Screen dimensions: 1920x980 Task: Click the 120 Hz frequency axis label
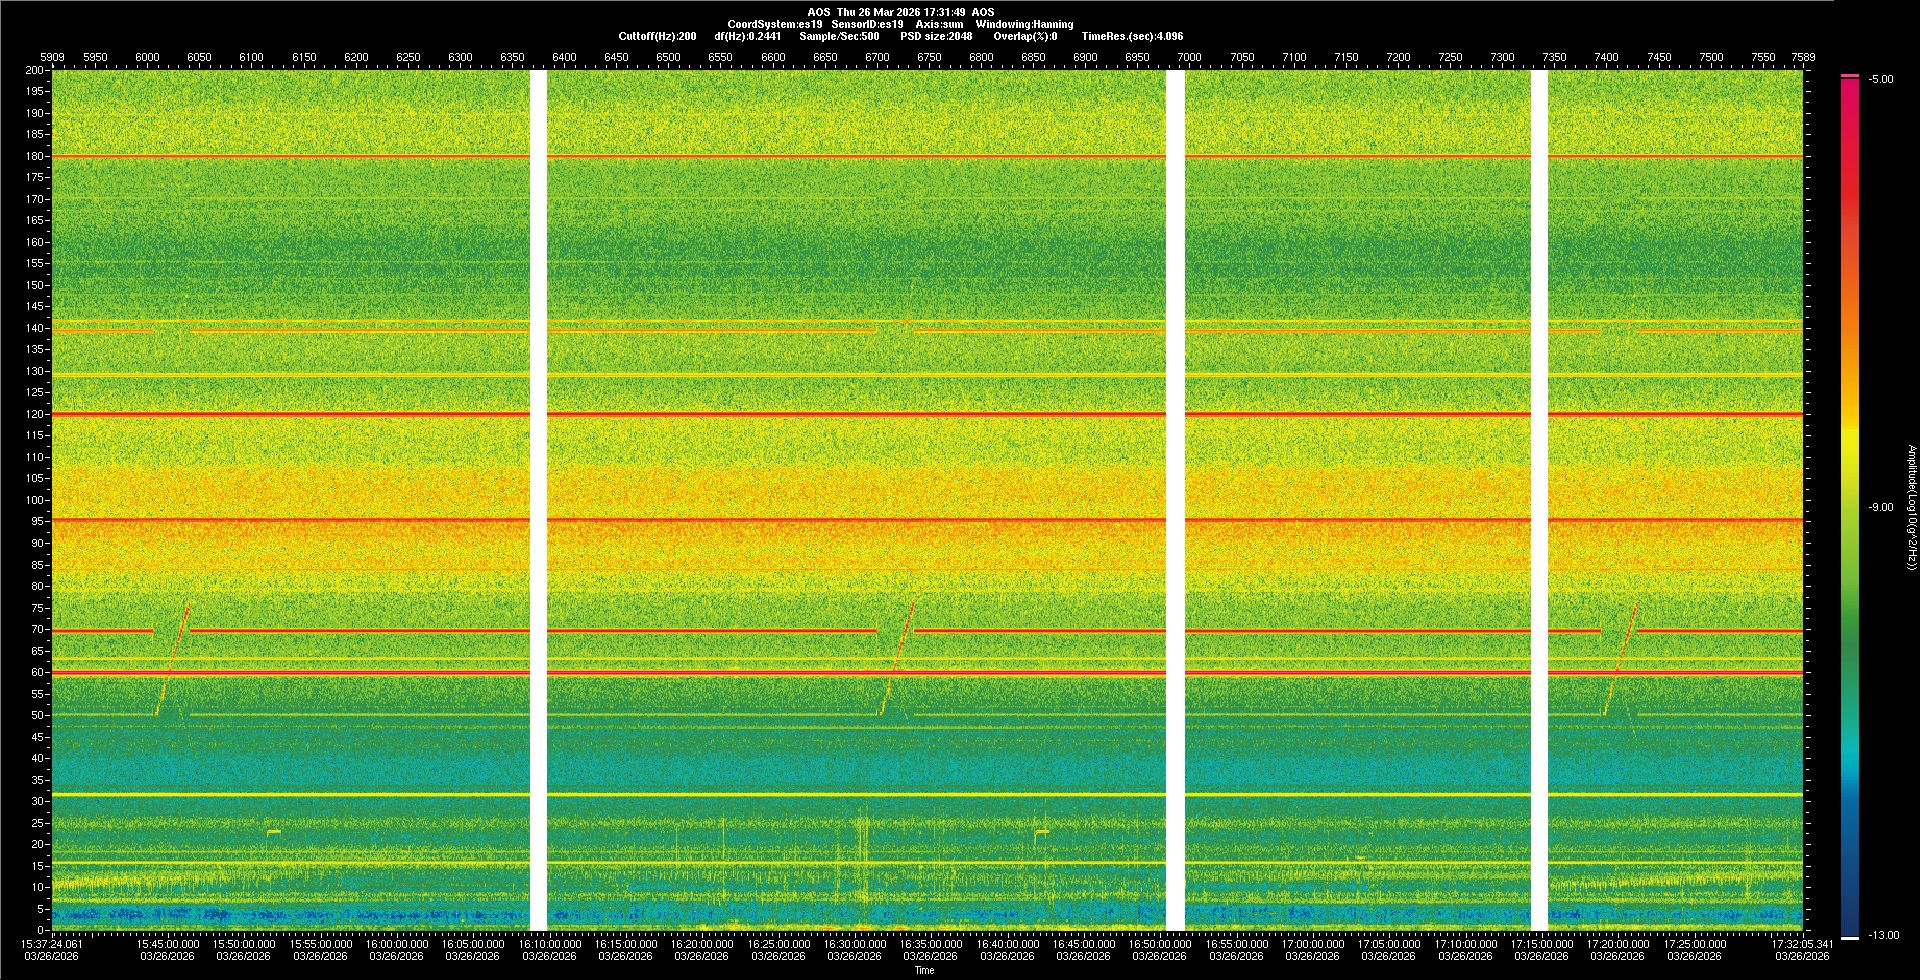coord(35,414)
